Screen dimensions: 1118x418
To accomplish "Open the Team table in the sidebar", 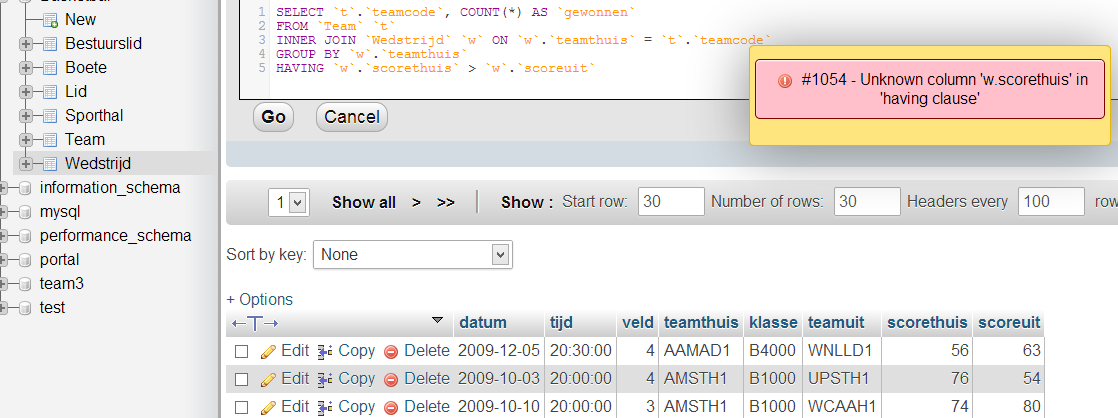I will tap(85, 139).
